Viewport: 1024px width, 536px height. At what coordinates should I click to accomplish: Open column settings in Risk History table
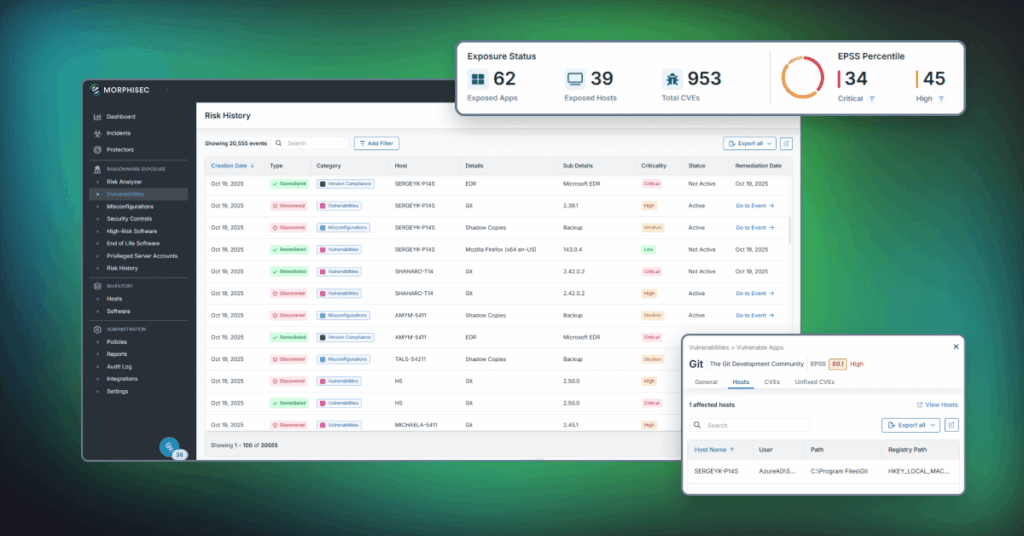786,144
